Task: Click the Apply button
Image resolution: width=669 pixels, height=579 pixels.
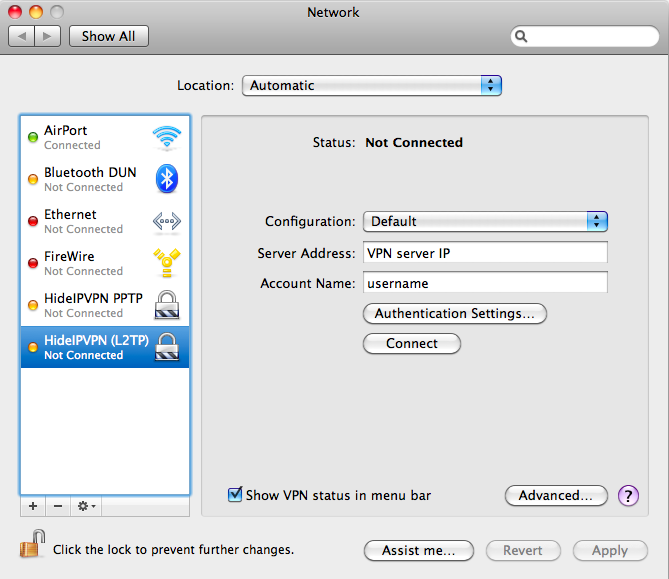Action: point(610,550)
